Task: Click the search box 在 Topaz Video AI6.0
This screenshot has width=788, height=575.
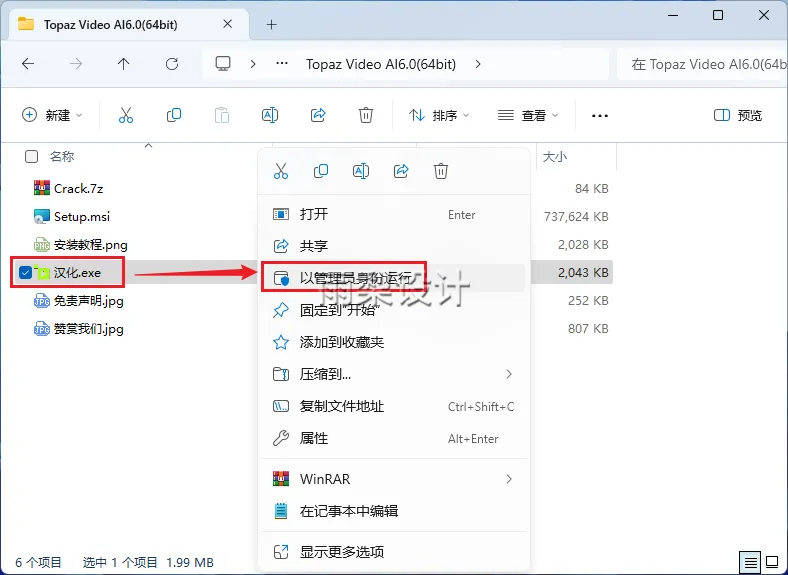Action: point(702,64)
